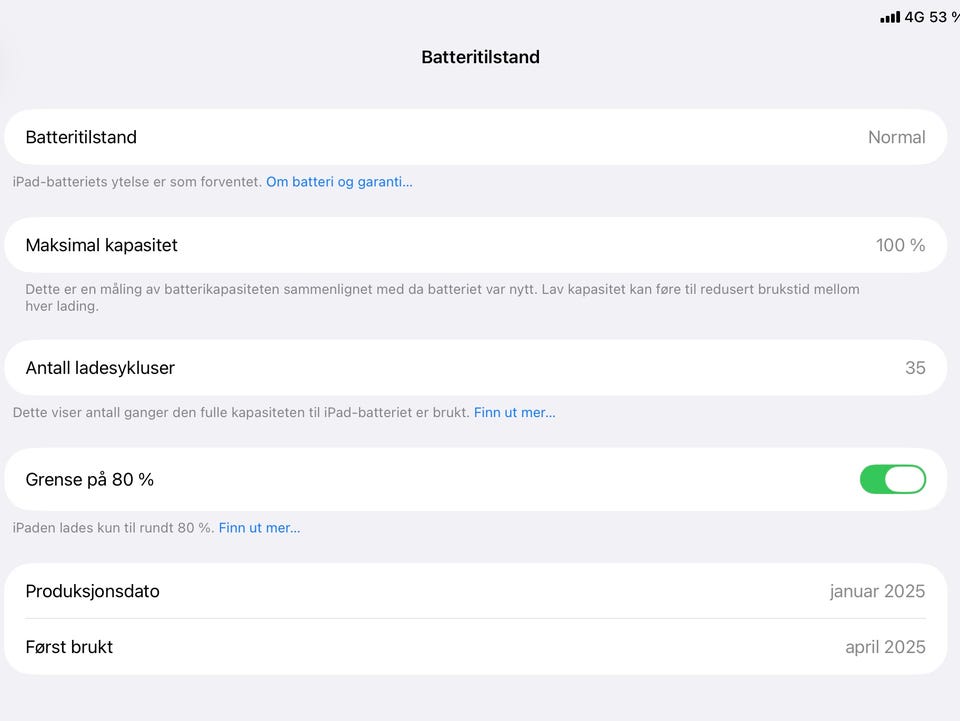
Task: Tap the Batteritilstand page title
Action: click(x=480, y=57)
